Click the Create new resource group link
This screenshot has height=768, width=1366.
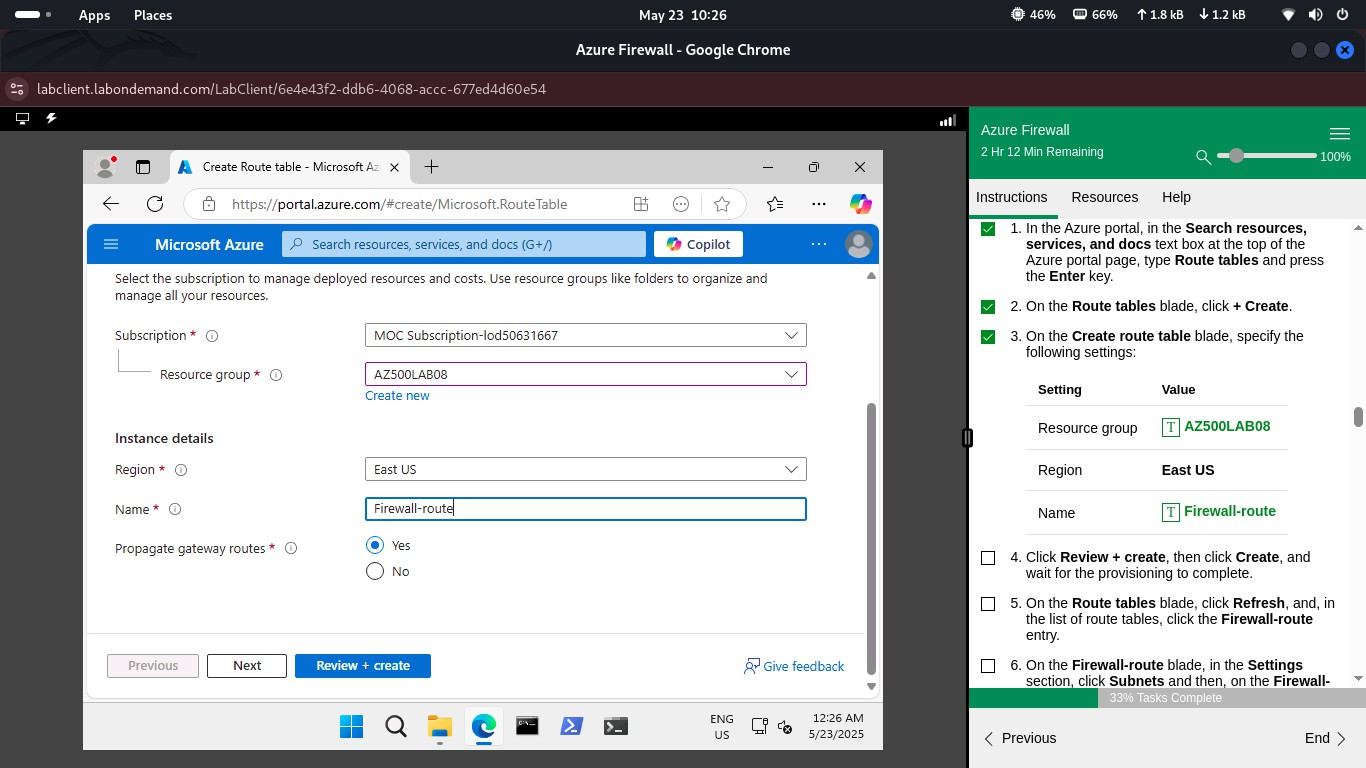[x=397, y=396]
